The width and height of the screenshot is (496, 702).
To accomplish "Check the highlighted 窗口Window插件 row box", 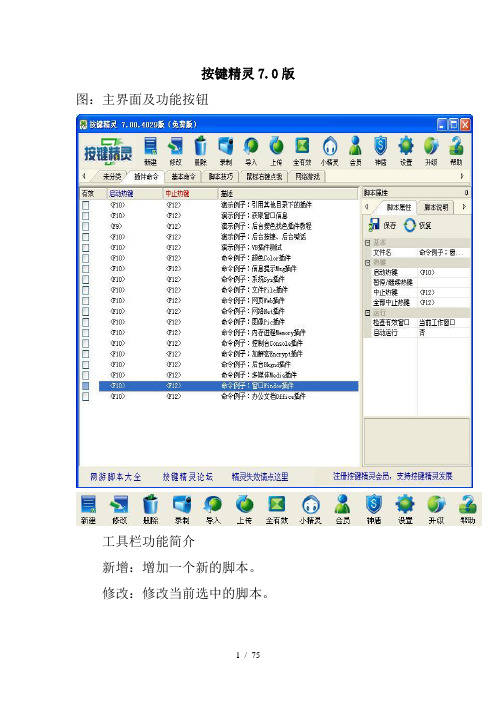I will [x=86, y=386].
